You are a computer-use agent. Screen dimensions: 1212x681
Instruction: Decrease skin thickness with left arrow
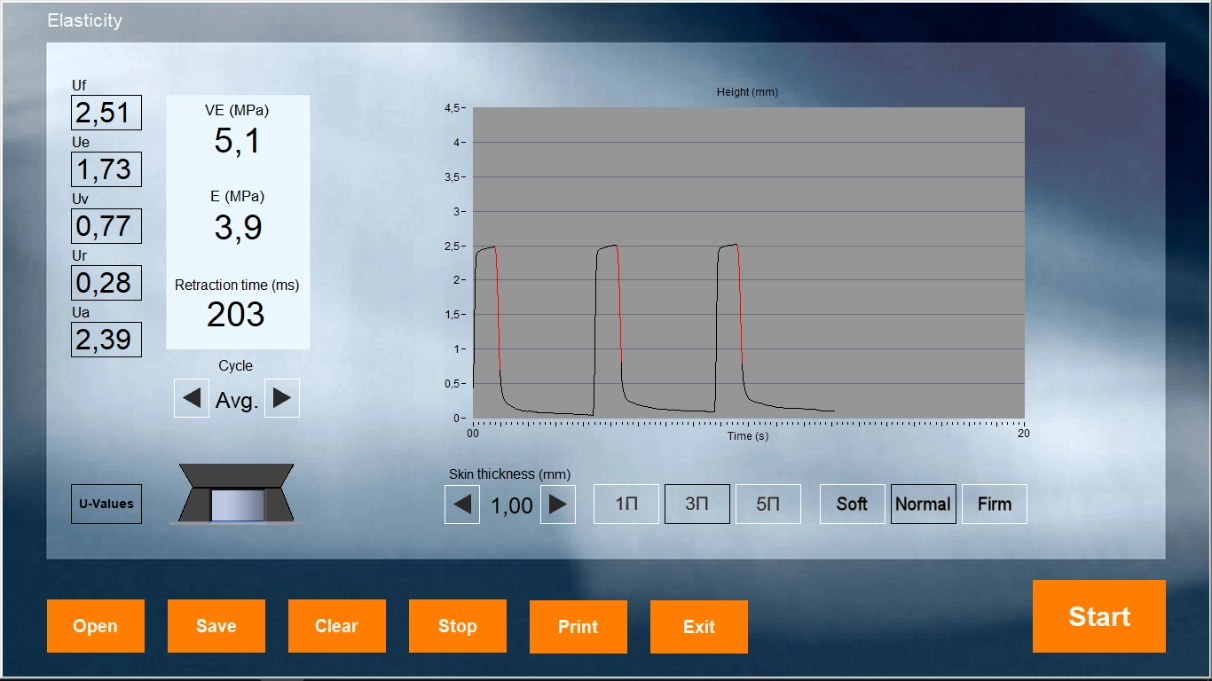(x=462, y=505)
